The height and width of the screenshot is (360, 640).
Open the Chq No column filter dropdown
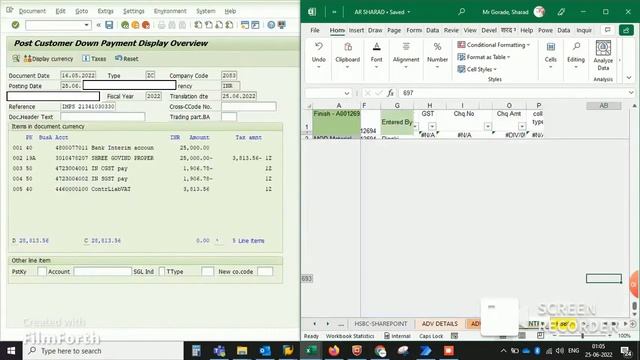tap(488, 127)
